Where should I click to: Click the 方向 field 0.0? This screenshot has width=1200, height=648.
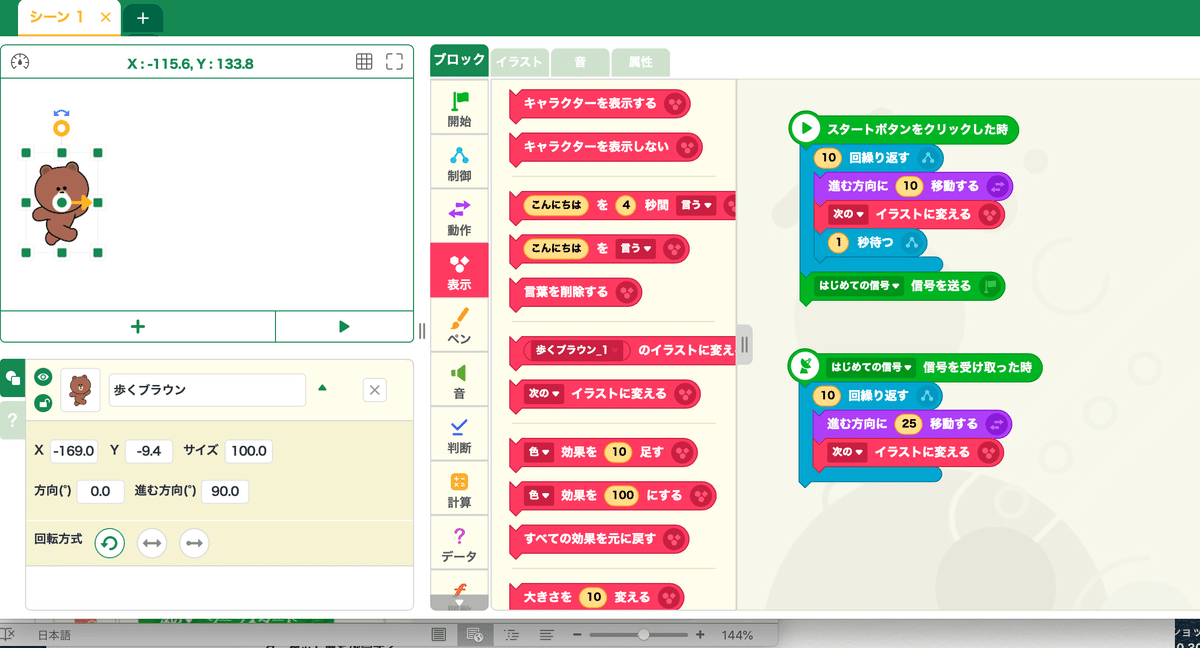tap(99, 492)
